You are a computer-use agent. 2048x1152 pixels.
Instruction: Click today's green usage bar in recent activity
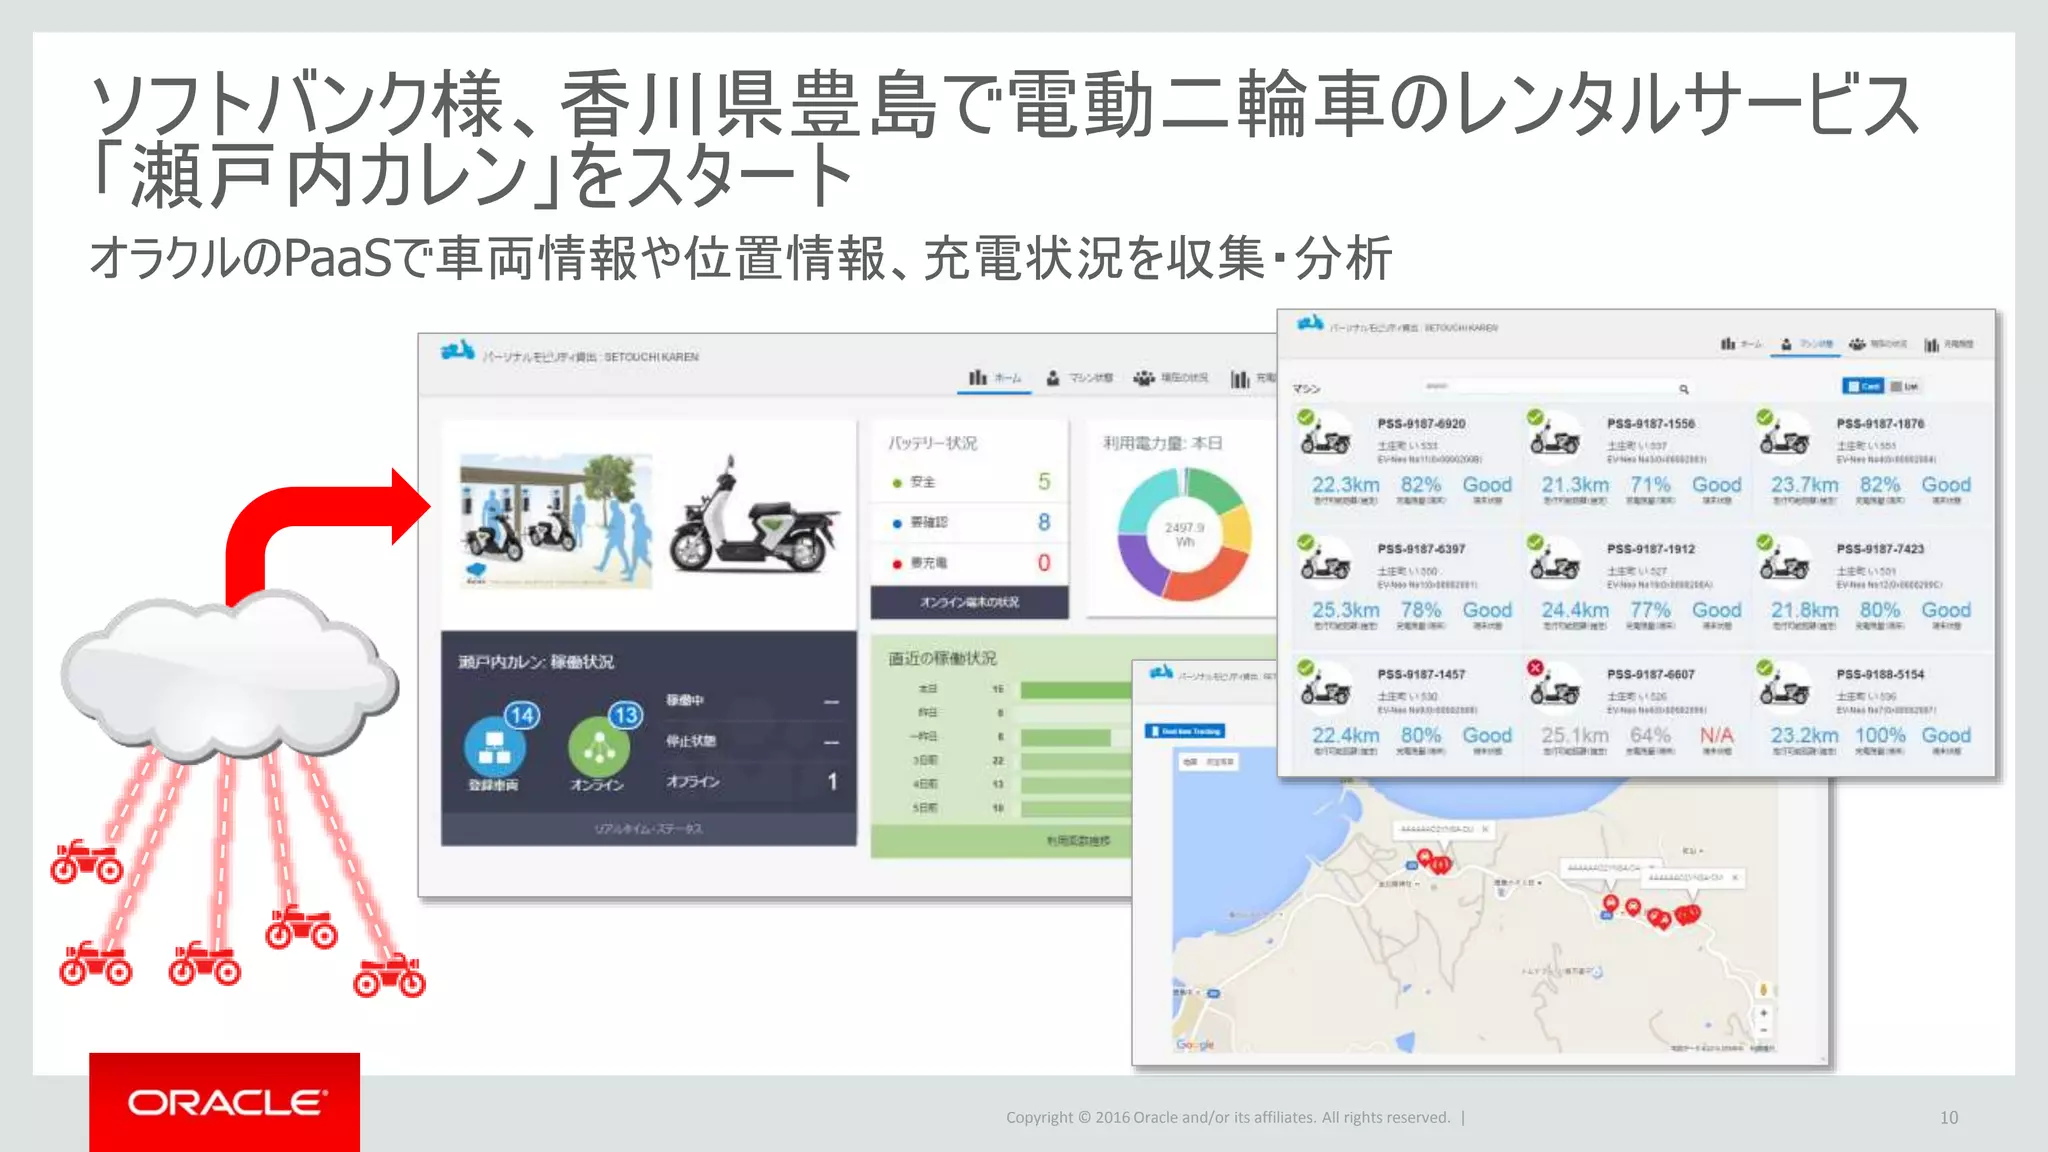click(x=1076, y=690)
